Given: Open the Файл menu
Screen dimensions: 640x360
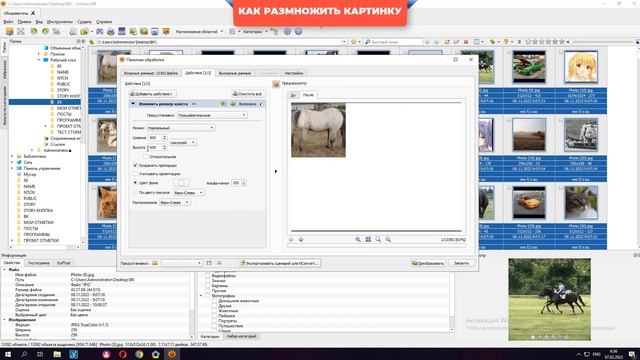Looking at the screenshot, I should tap(8, 22).
